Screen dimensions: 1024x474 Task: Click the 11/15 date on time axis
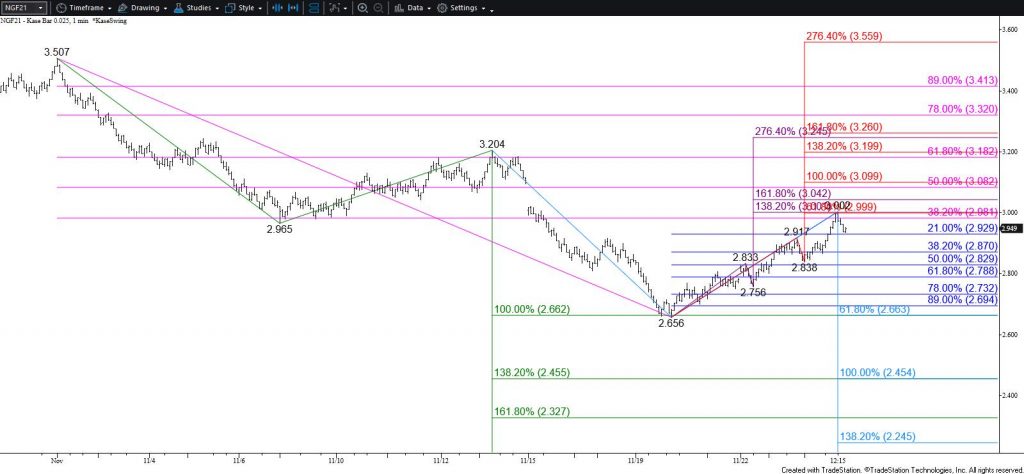[528, 459]
